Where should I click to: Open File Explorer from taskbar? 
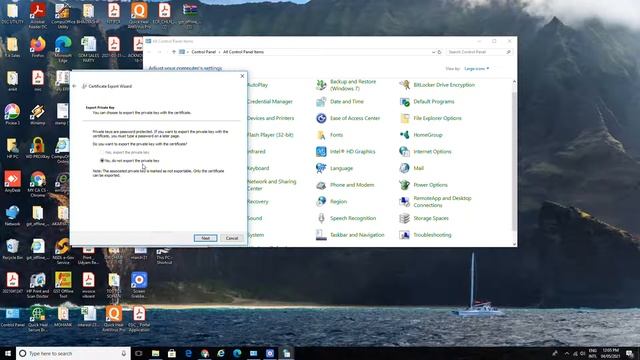156,353
